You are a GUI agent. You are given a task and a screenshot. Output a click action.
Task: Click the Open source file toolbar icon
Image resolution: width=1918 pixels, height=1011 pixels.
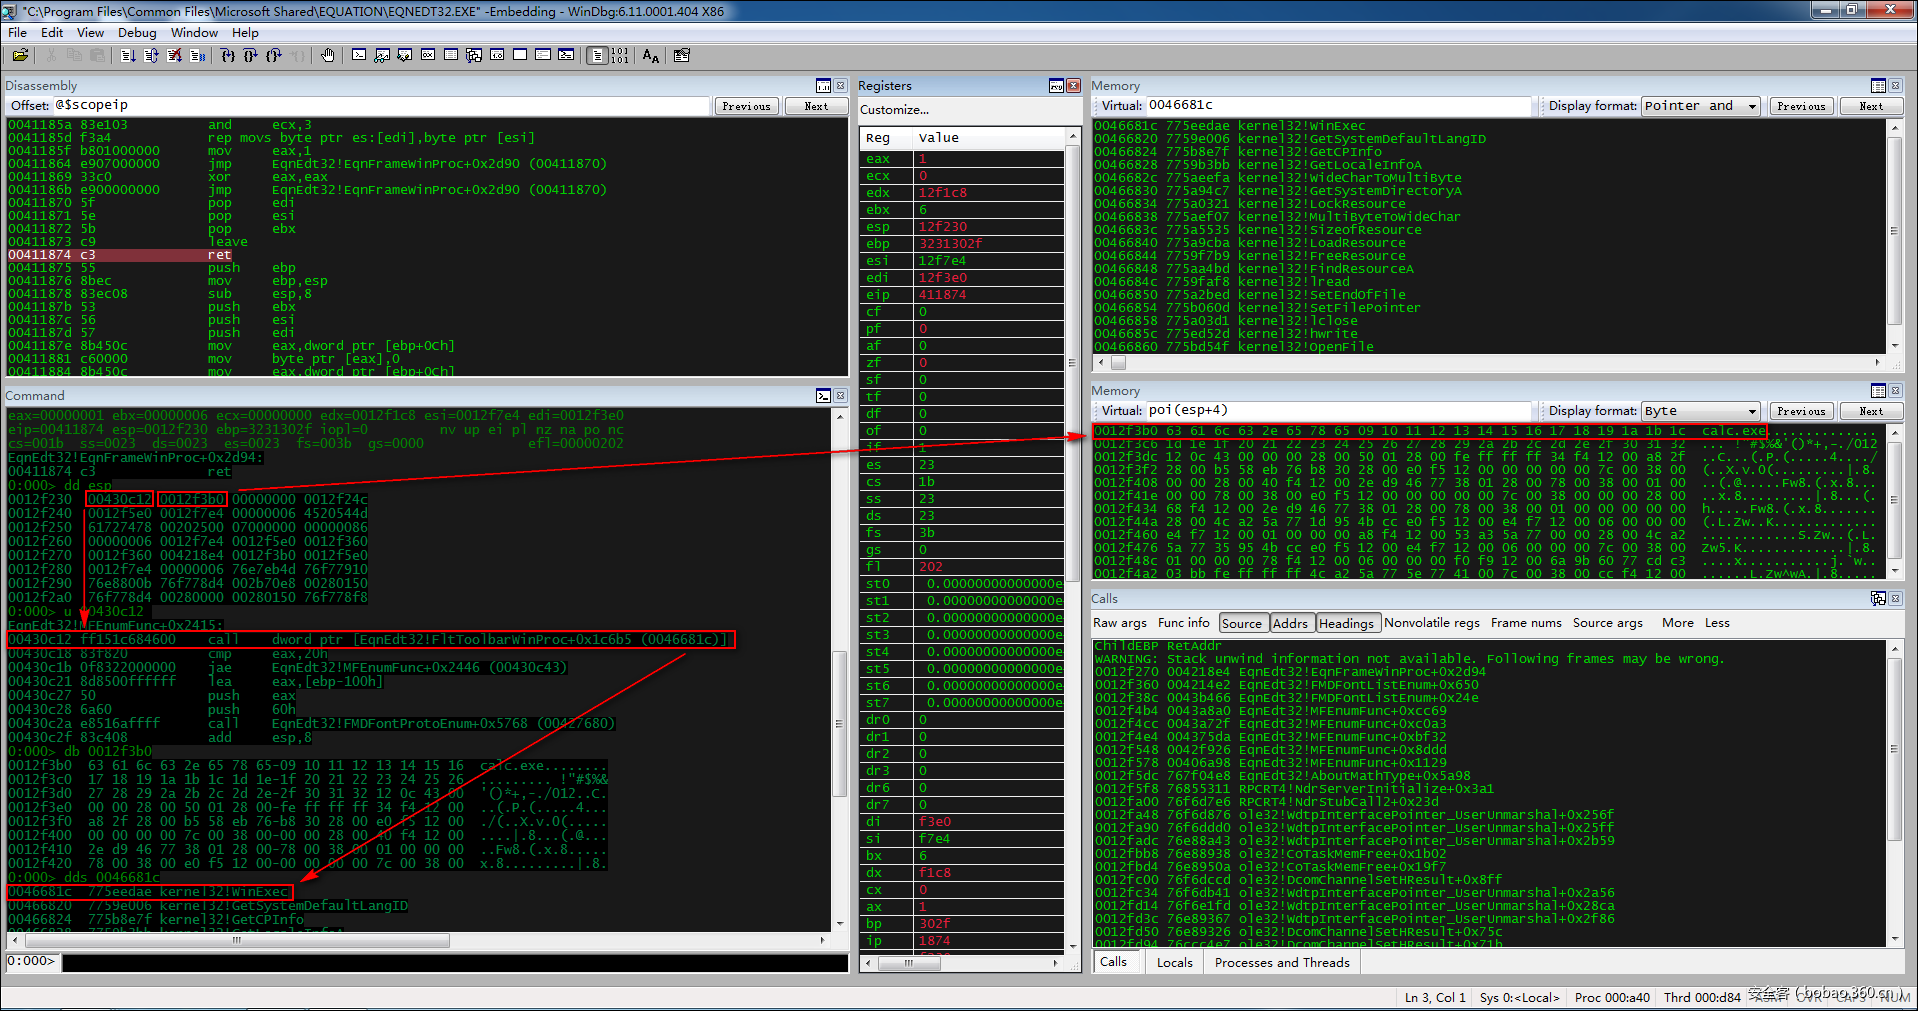pyautogui.click(x=20, y=56)
